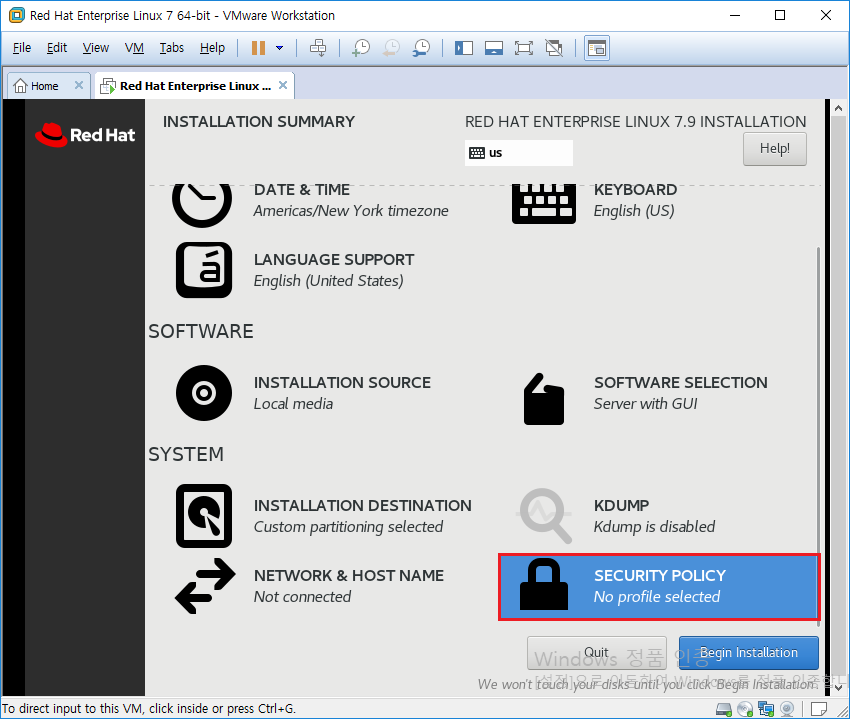The image size is (850, 719).
Task: Click Server with GUI text
Action: (645, 404)
